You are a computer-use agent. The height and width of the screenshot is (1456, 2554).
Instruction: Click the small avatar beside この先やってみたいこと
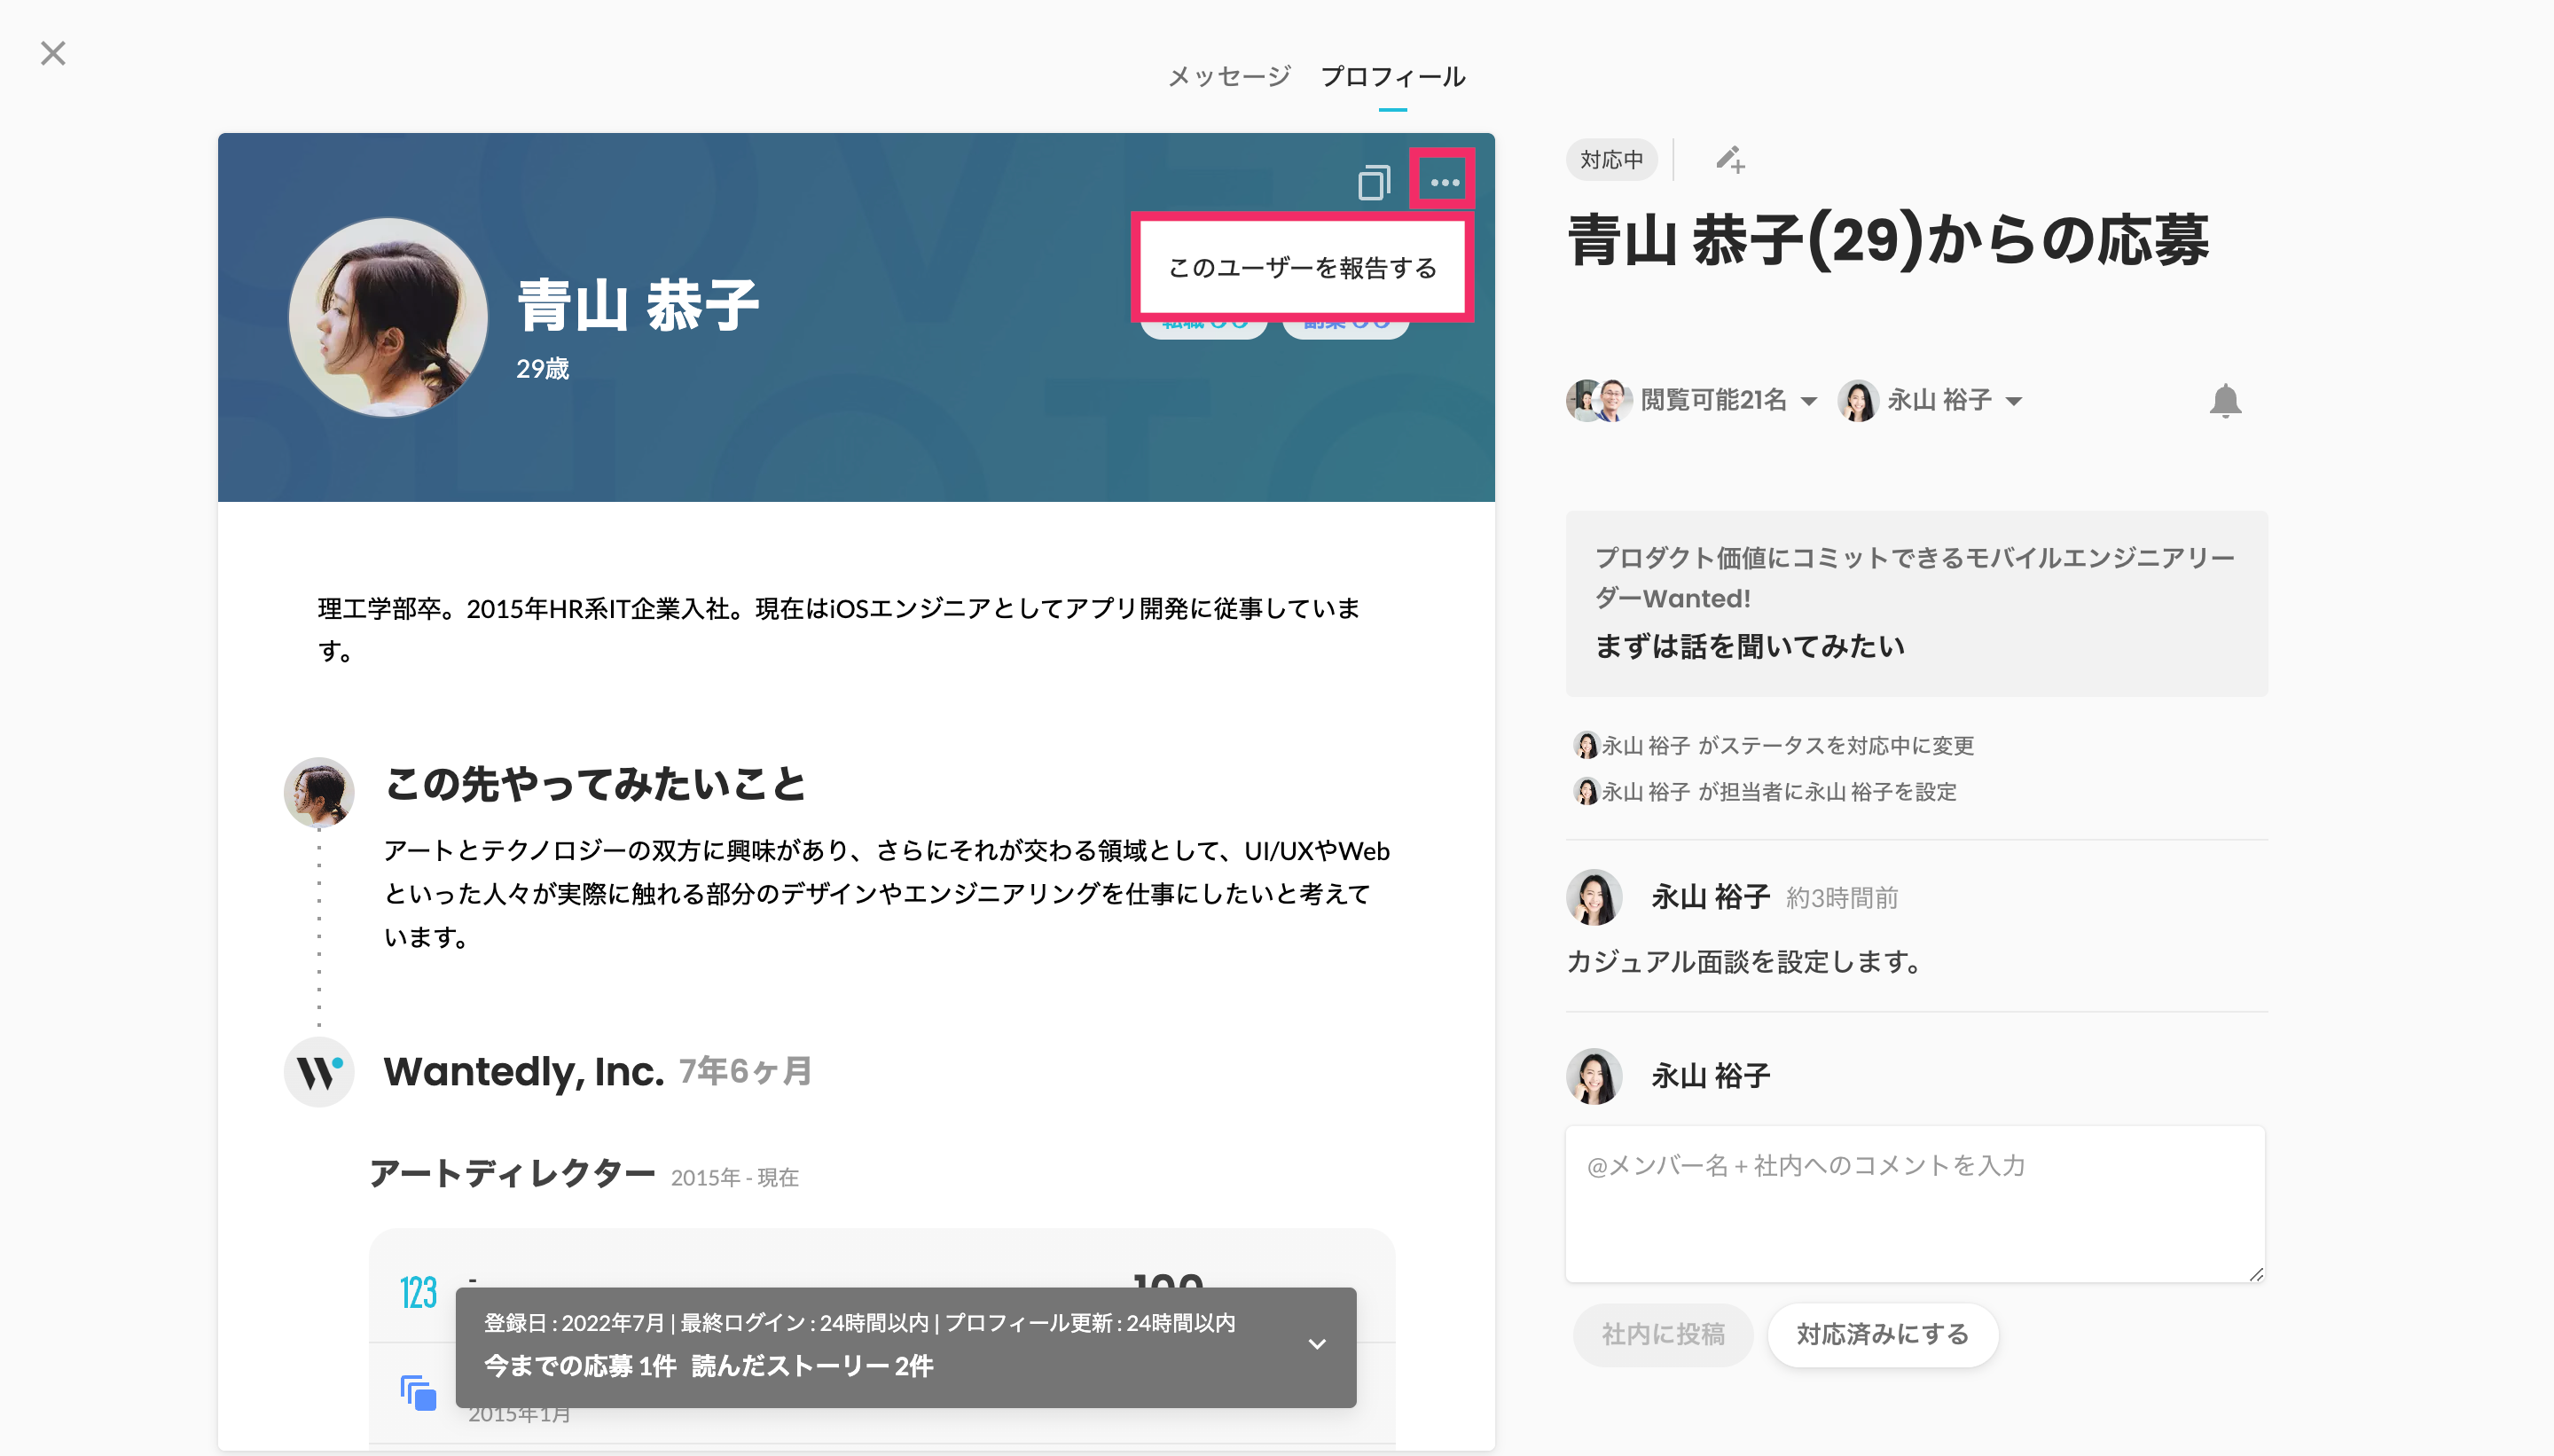coord(319,792)
